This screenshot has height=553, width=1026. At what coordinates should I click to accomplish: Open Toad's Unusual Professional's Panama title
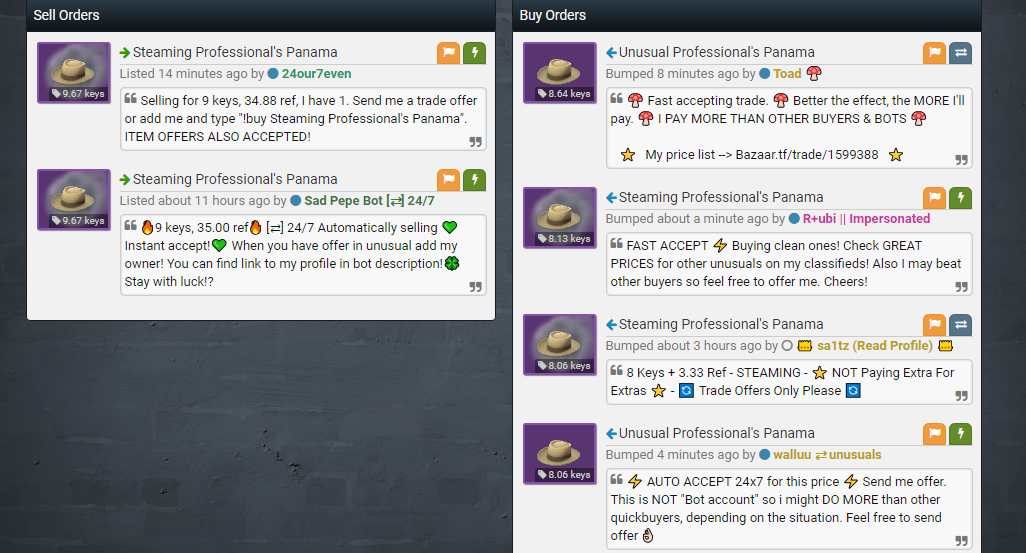click(x=716, y=52)
